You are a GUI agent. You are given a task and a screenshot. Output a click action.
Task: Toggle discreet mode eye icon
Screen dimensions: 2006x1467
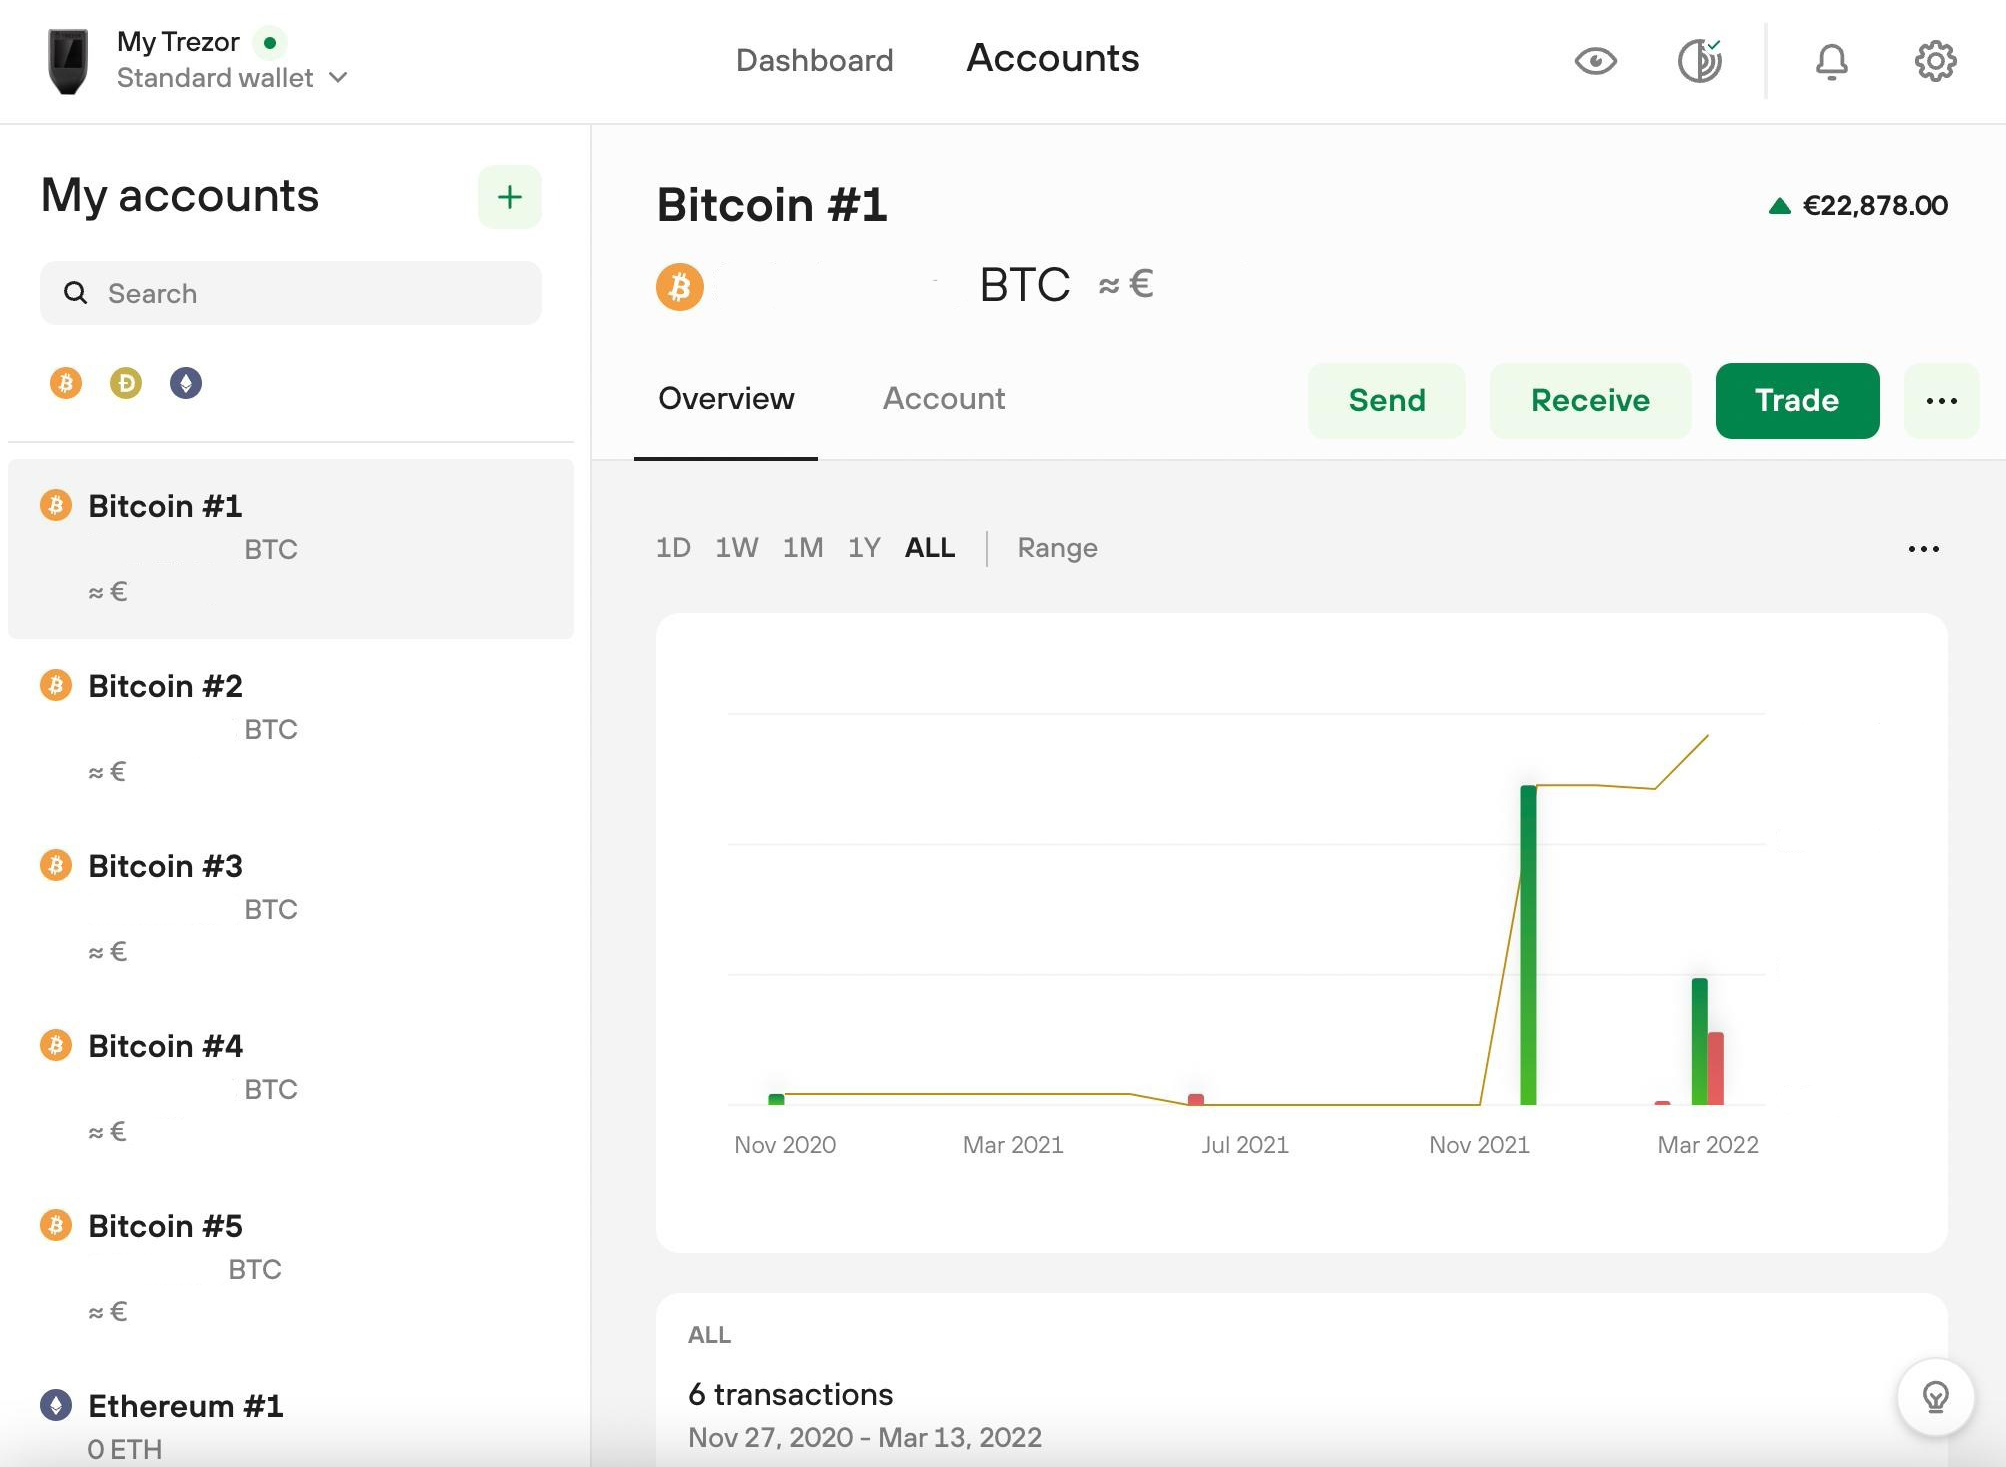1595,61
